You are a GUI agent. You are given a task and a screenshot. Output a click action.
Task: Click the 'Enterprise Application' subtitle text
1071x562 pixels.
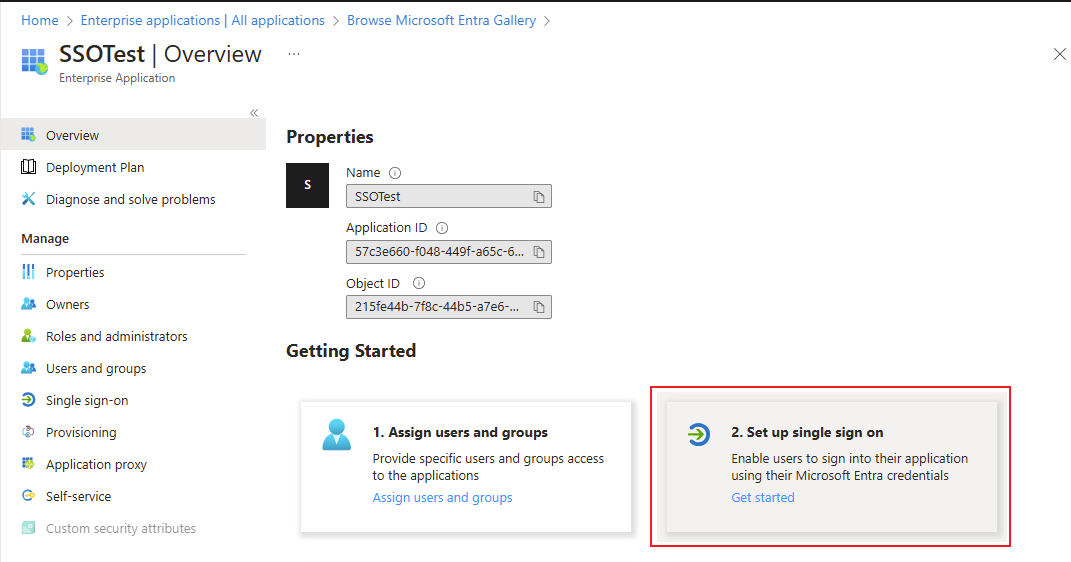[117, 78]
